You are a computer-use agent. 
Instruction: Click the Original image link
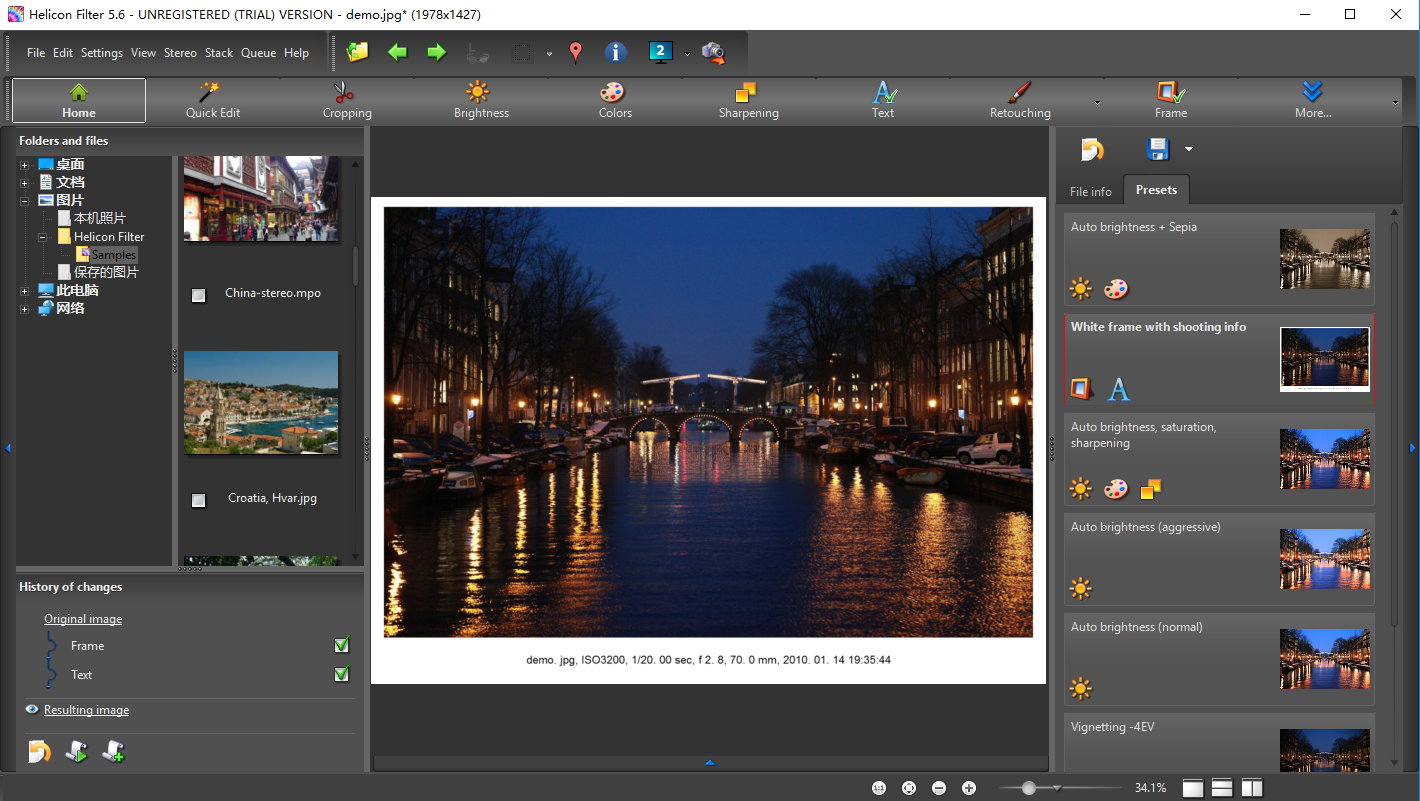point(83,619)
